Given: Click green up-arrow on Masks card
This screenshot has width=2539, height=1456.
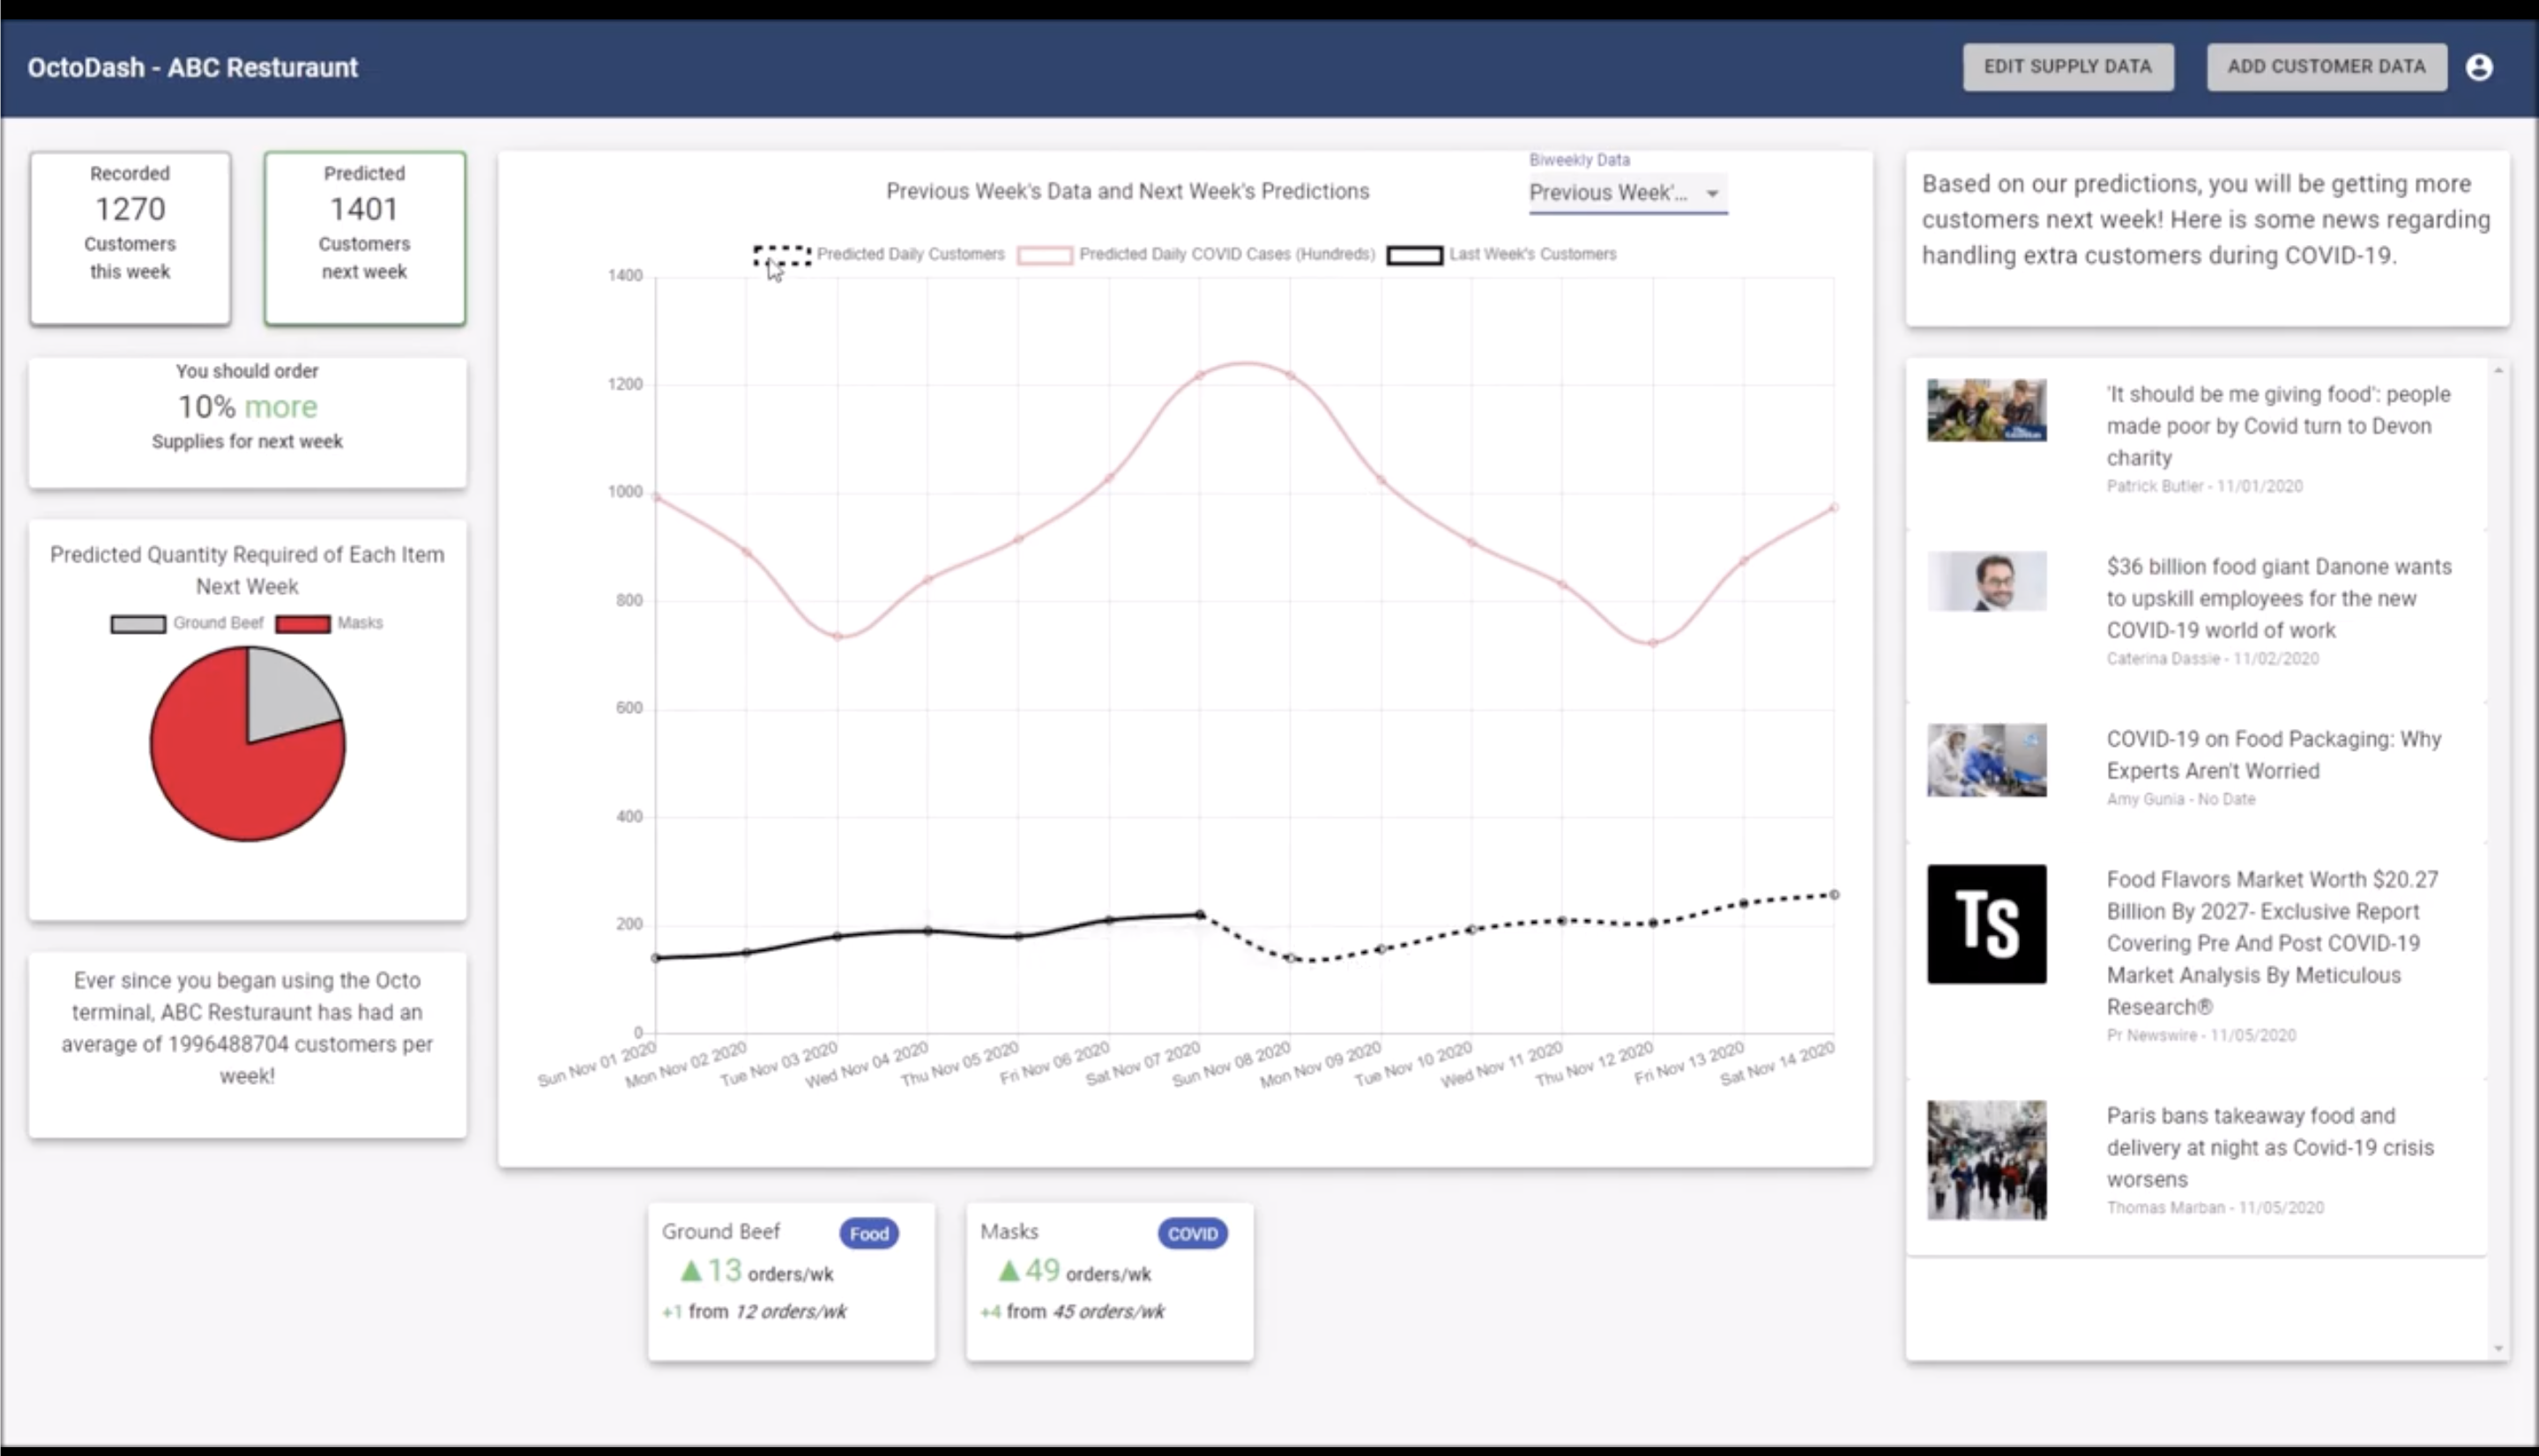Looking at the screenshot, I should [1008, 1271].
